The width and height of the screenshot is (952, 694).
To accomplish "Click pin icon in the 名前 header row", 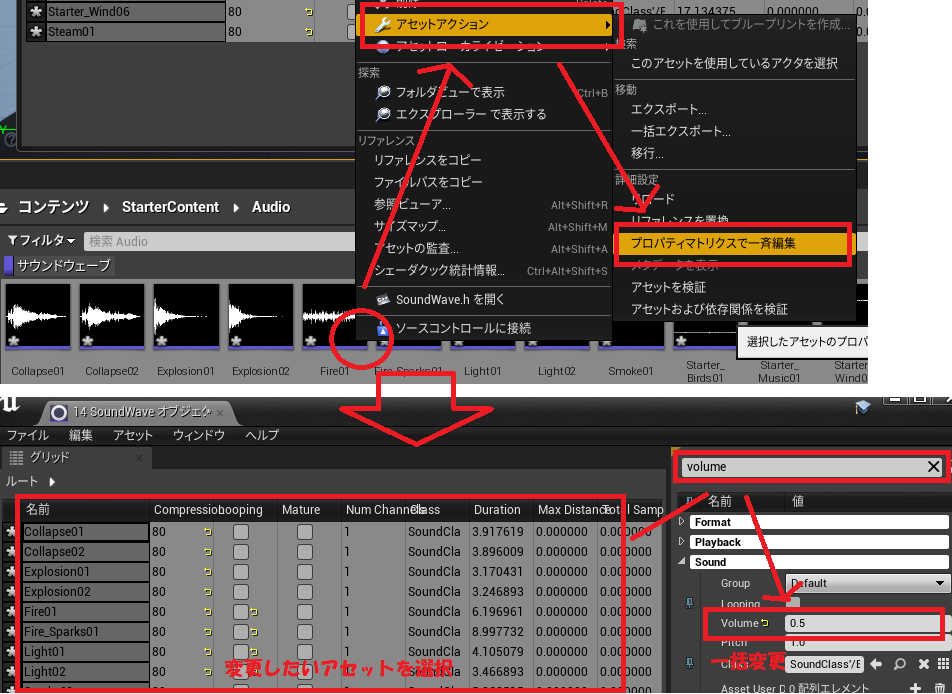I will coord(690,501).
